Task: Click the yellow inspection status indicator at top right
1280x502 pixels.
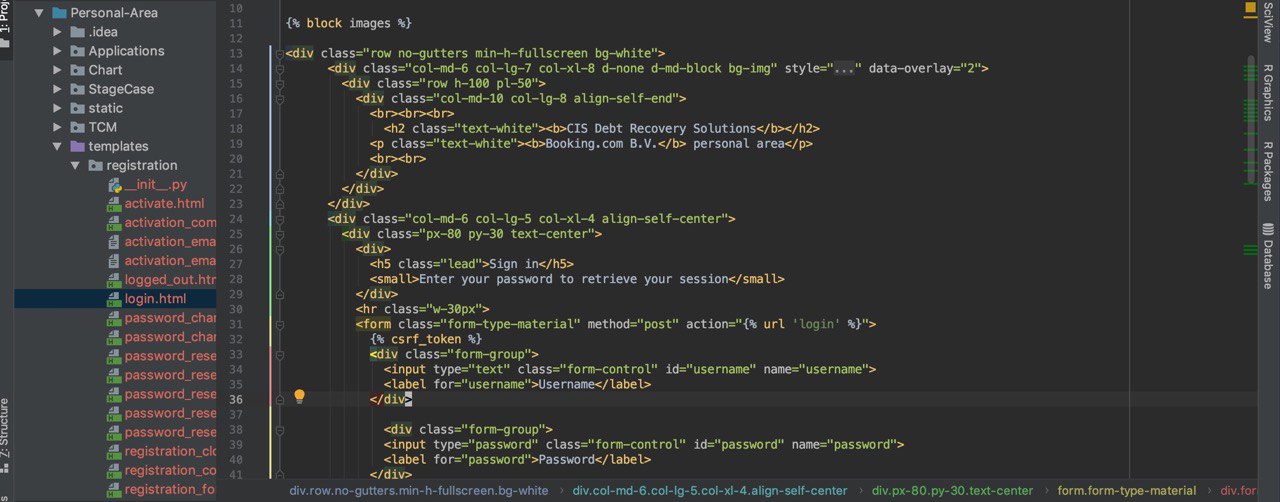Action: point(1250,6)
